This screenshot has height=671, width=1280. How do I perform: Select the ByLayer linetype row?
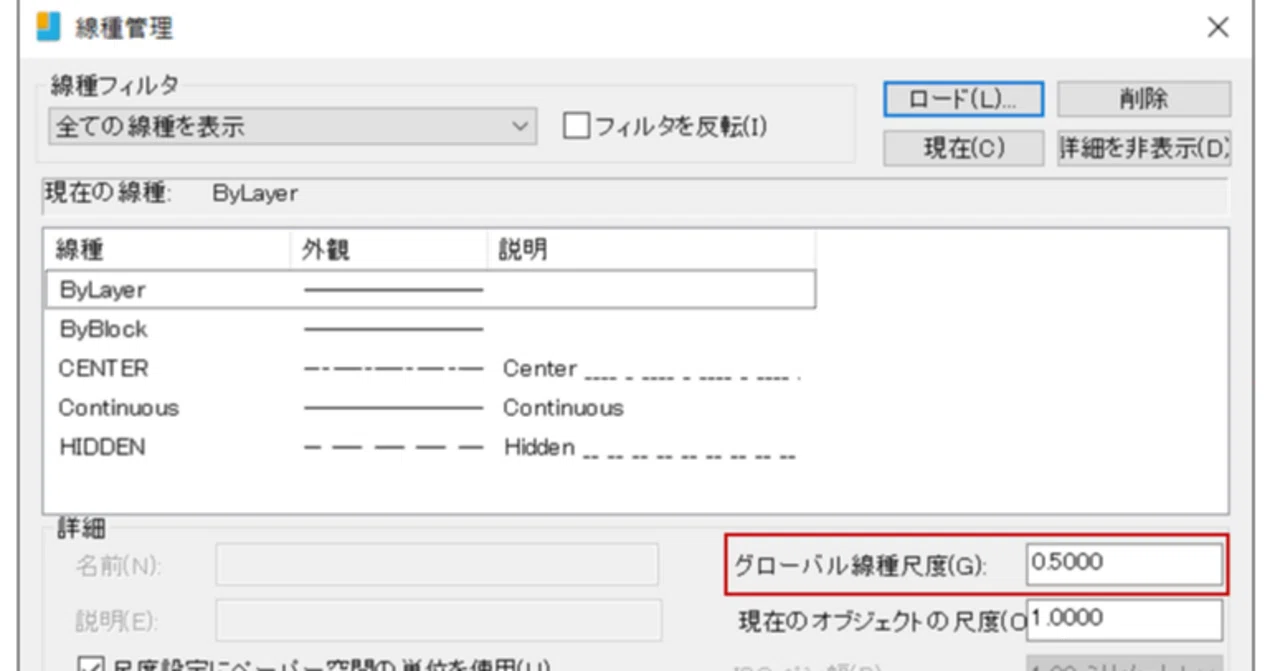[x=431, y=290]
